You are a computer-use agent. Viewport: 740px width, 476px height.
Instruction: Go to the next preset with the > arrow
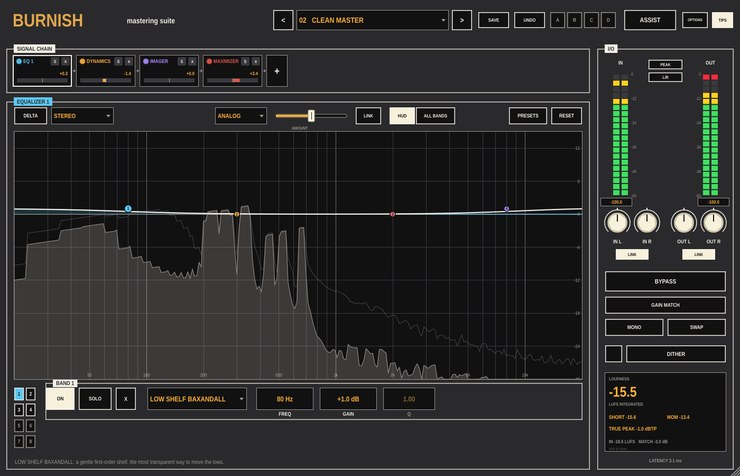point(462,20)
